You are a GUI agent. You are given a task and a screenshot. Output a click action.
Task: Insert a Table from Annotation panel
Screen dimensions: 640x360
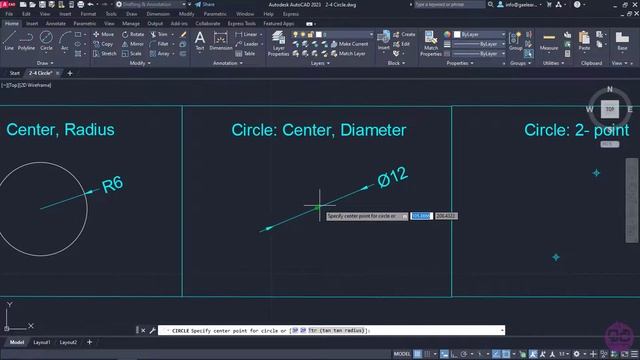coord(245,53)
